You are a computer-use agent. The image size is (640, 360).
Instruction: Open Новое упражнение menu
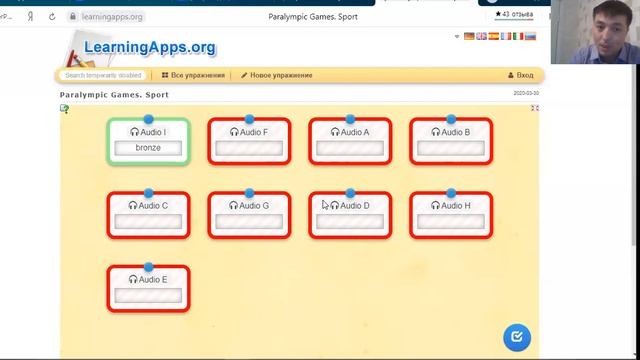pyautogui.click(x=276, y=75)
